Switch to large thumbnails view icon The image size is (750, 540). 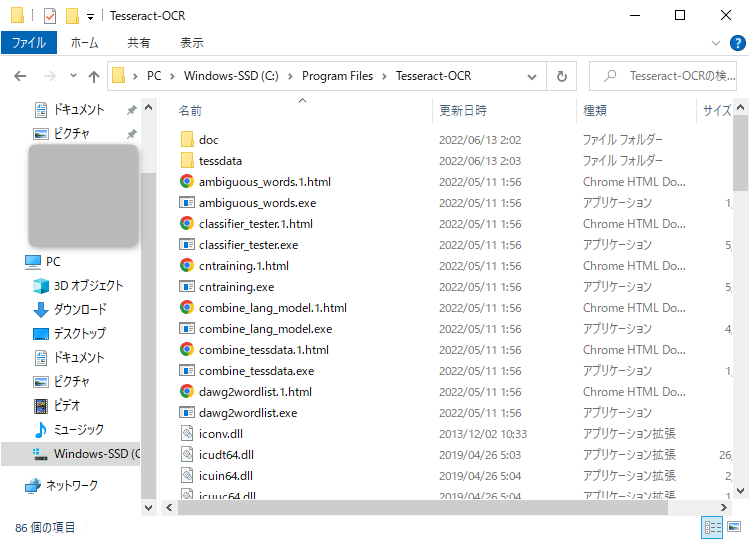click(x=734, y=527)
